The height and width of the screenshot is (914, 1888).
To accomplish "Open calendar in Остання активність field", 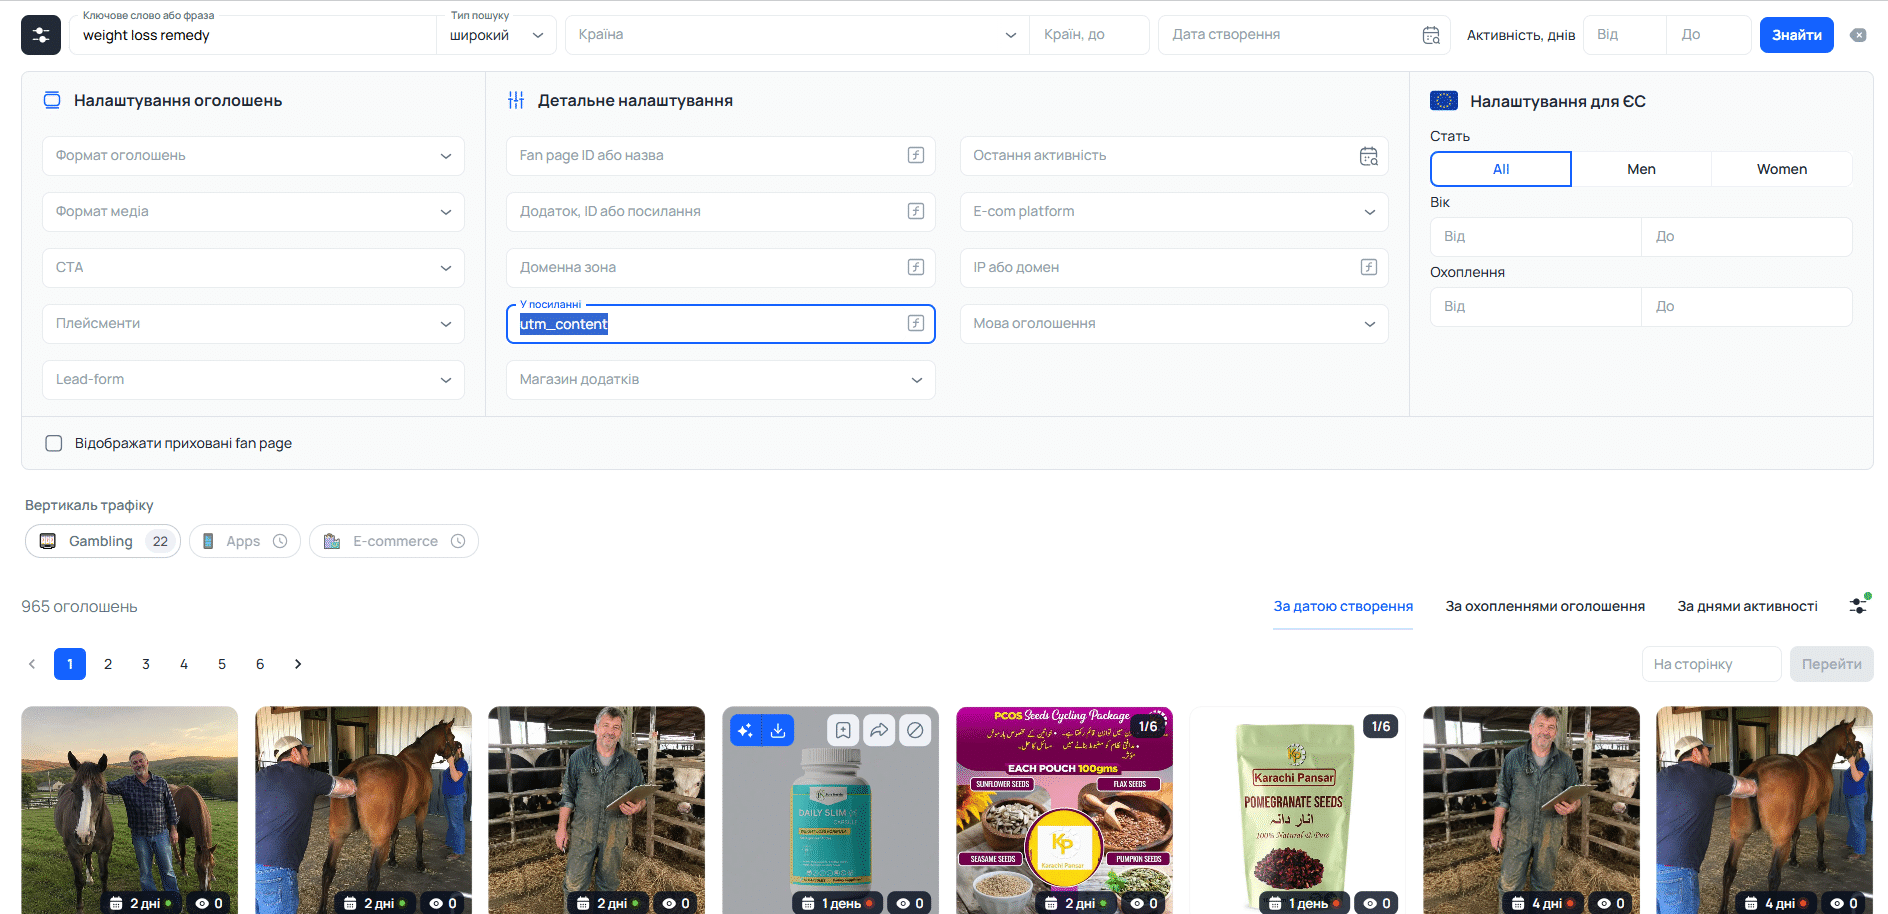I will pyautogui.click(x=1369, y=156).
